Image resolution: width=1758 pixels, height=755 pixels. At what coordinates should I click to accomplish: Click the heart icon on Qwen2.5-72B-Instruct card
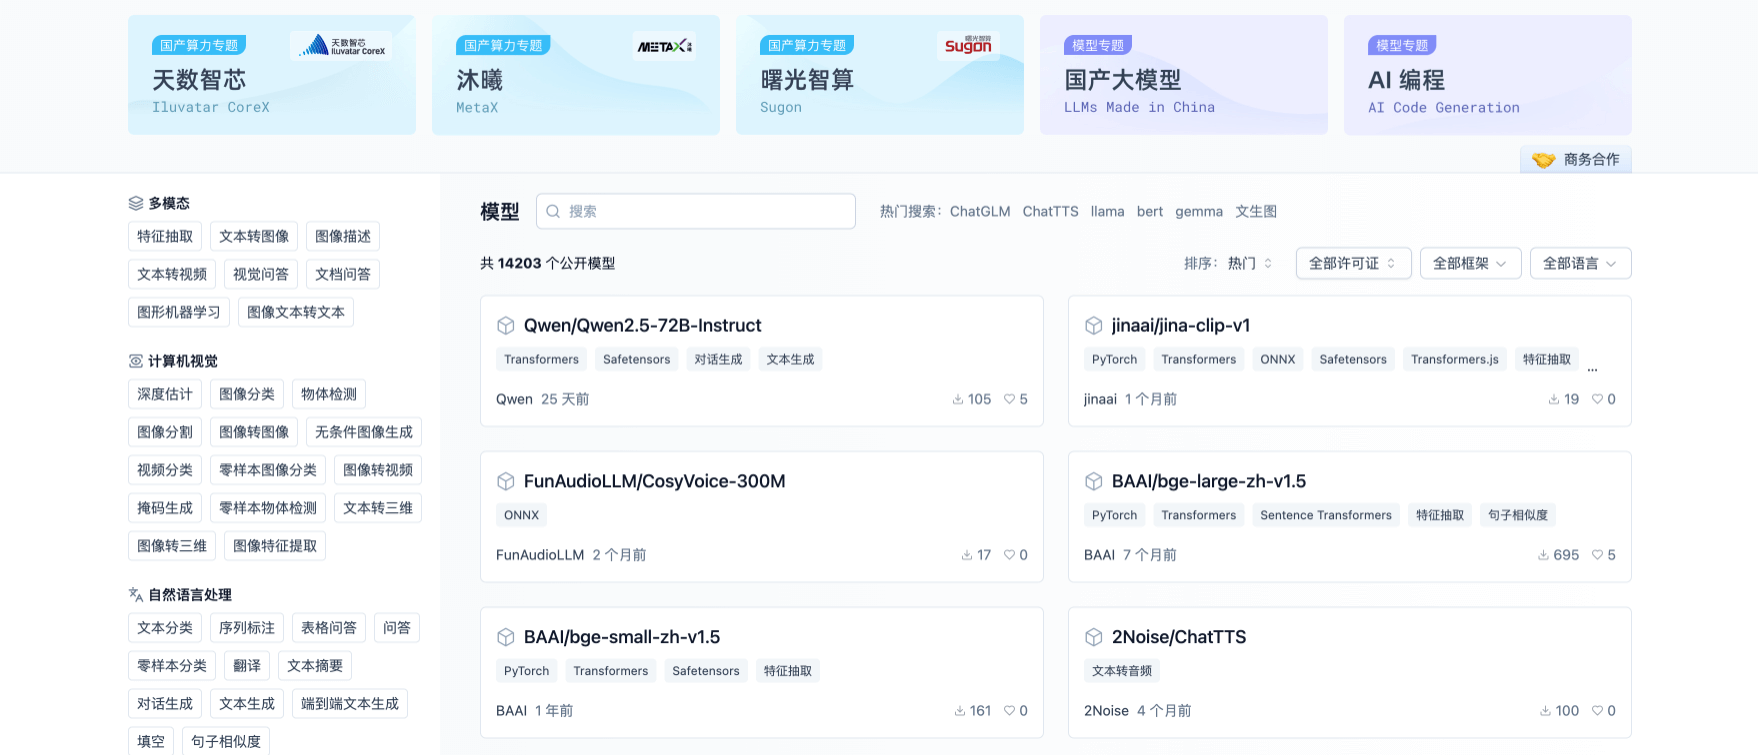pos(1009,399)
